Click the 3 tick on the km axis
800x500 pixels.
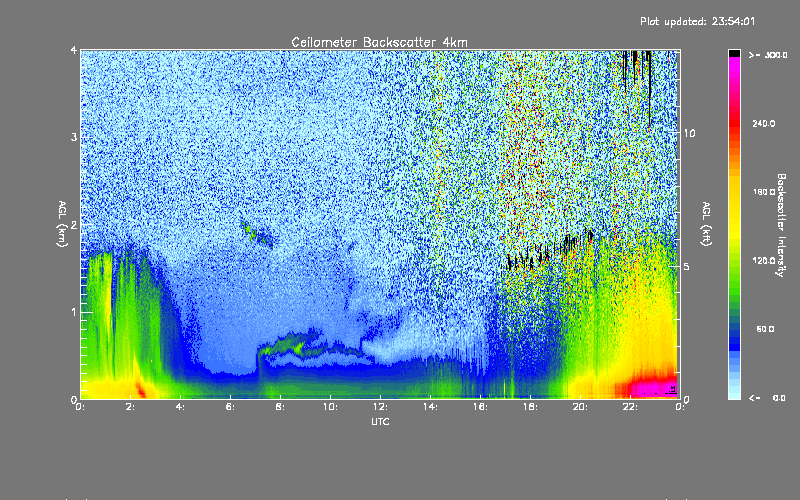tap(74, 137)
